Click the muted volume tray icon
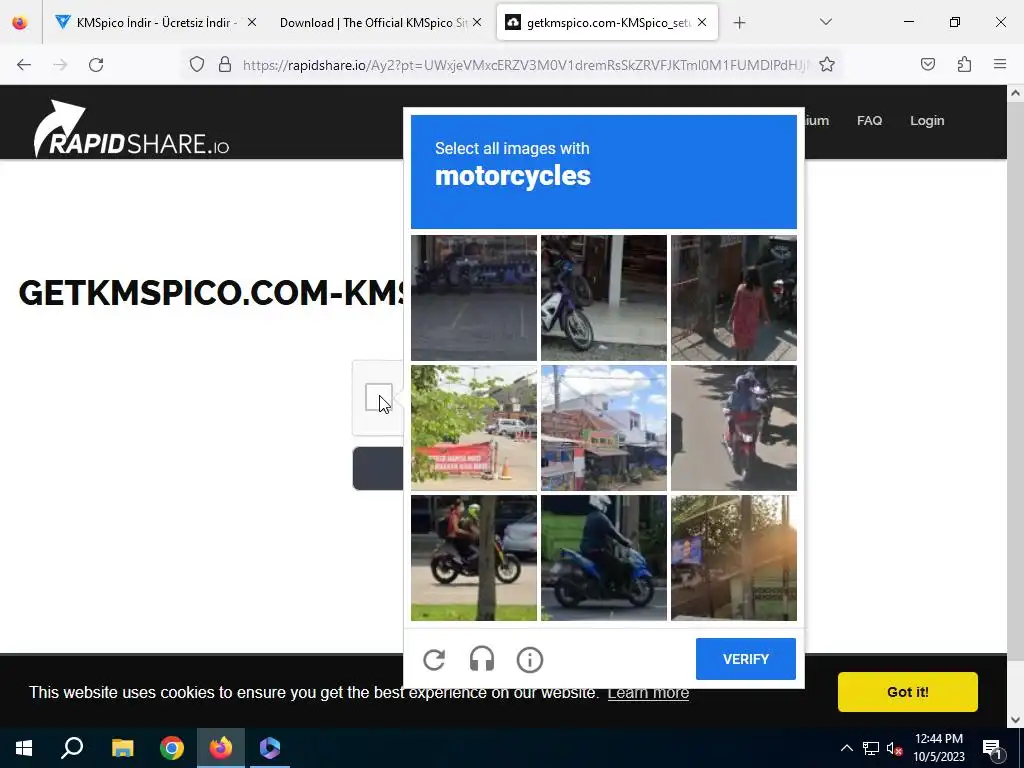Image resolution: width=1024 pixels, height=768 pixels. point(894,748)
